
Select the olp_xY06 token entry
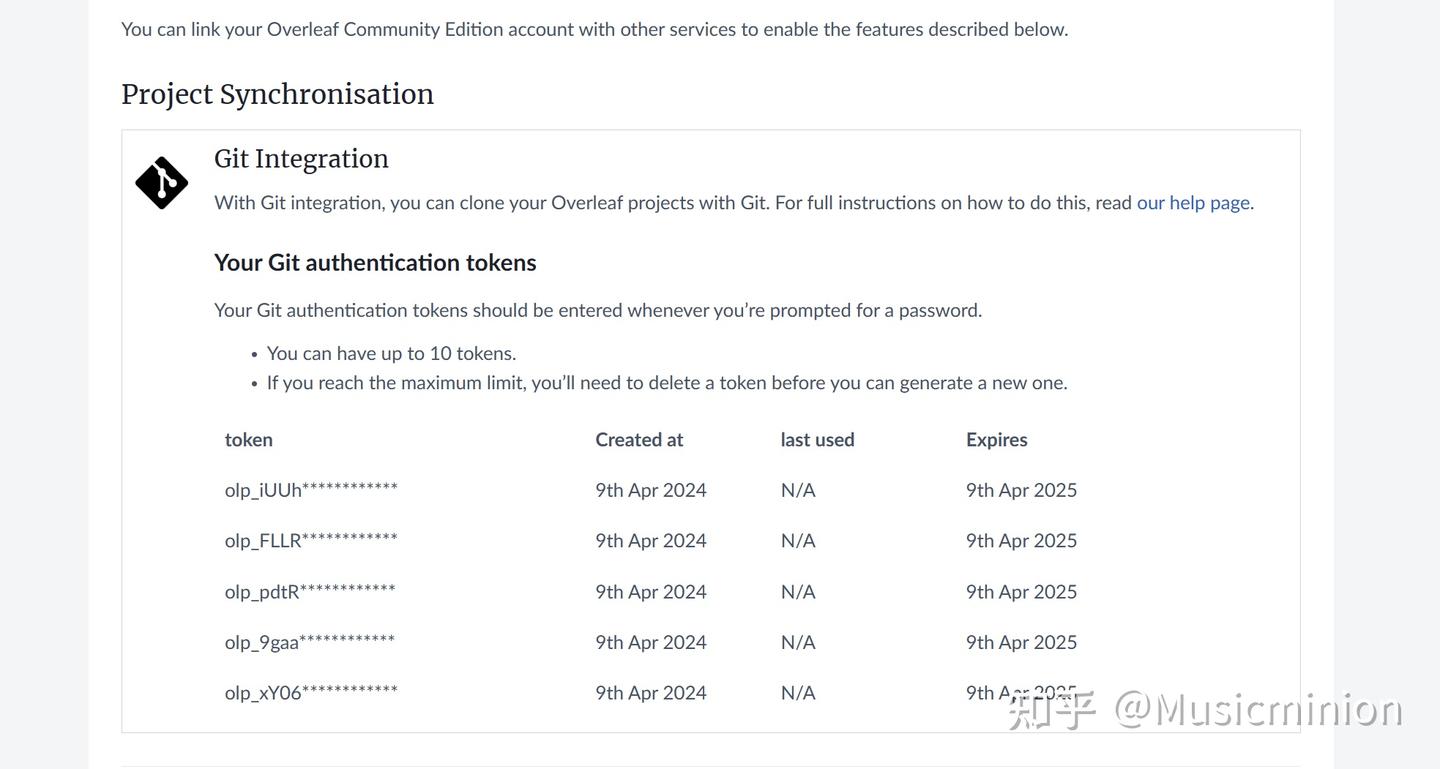pos(311,693)
